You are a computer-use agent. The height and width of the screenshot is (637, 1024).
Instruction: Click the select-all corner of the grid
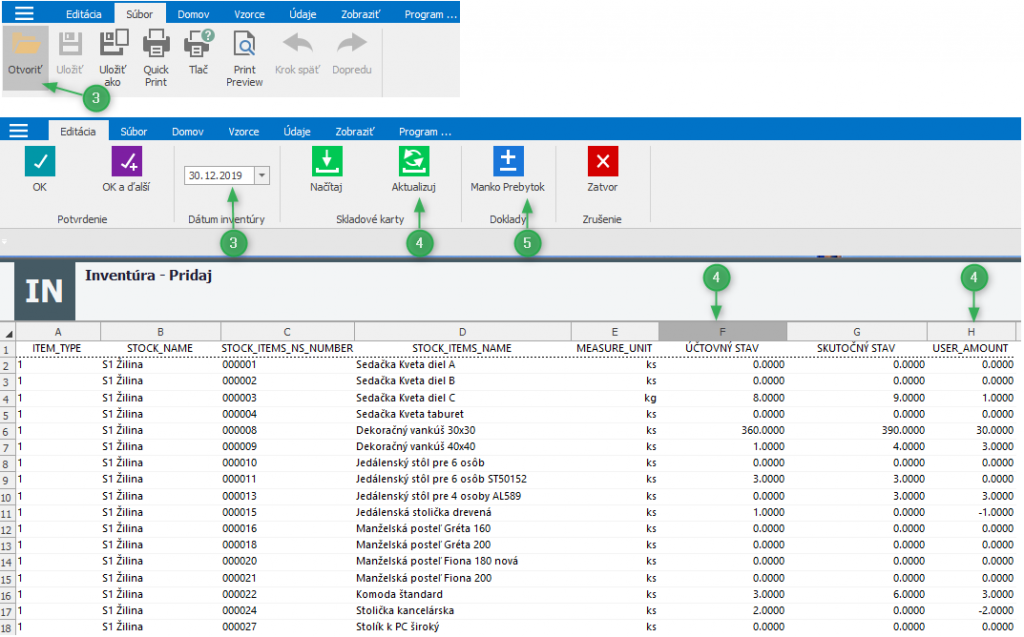click(8, 332)
